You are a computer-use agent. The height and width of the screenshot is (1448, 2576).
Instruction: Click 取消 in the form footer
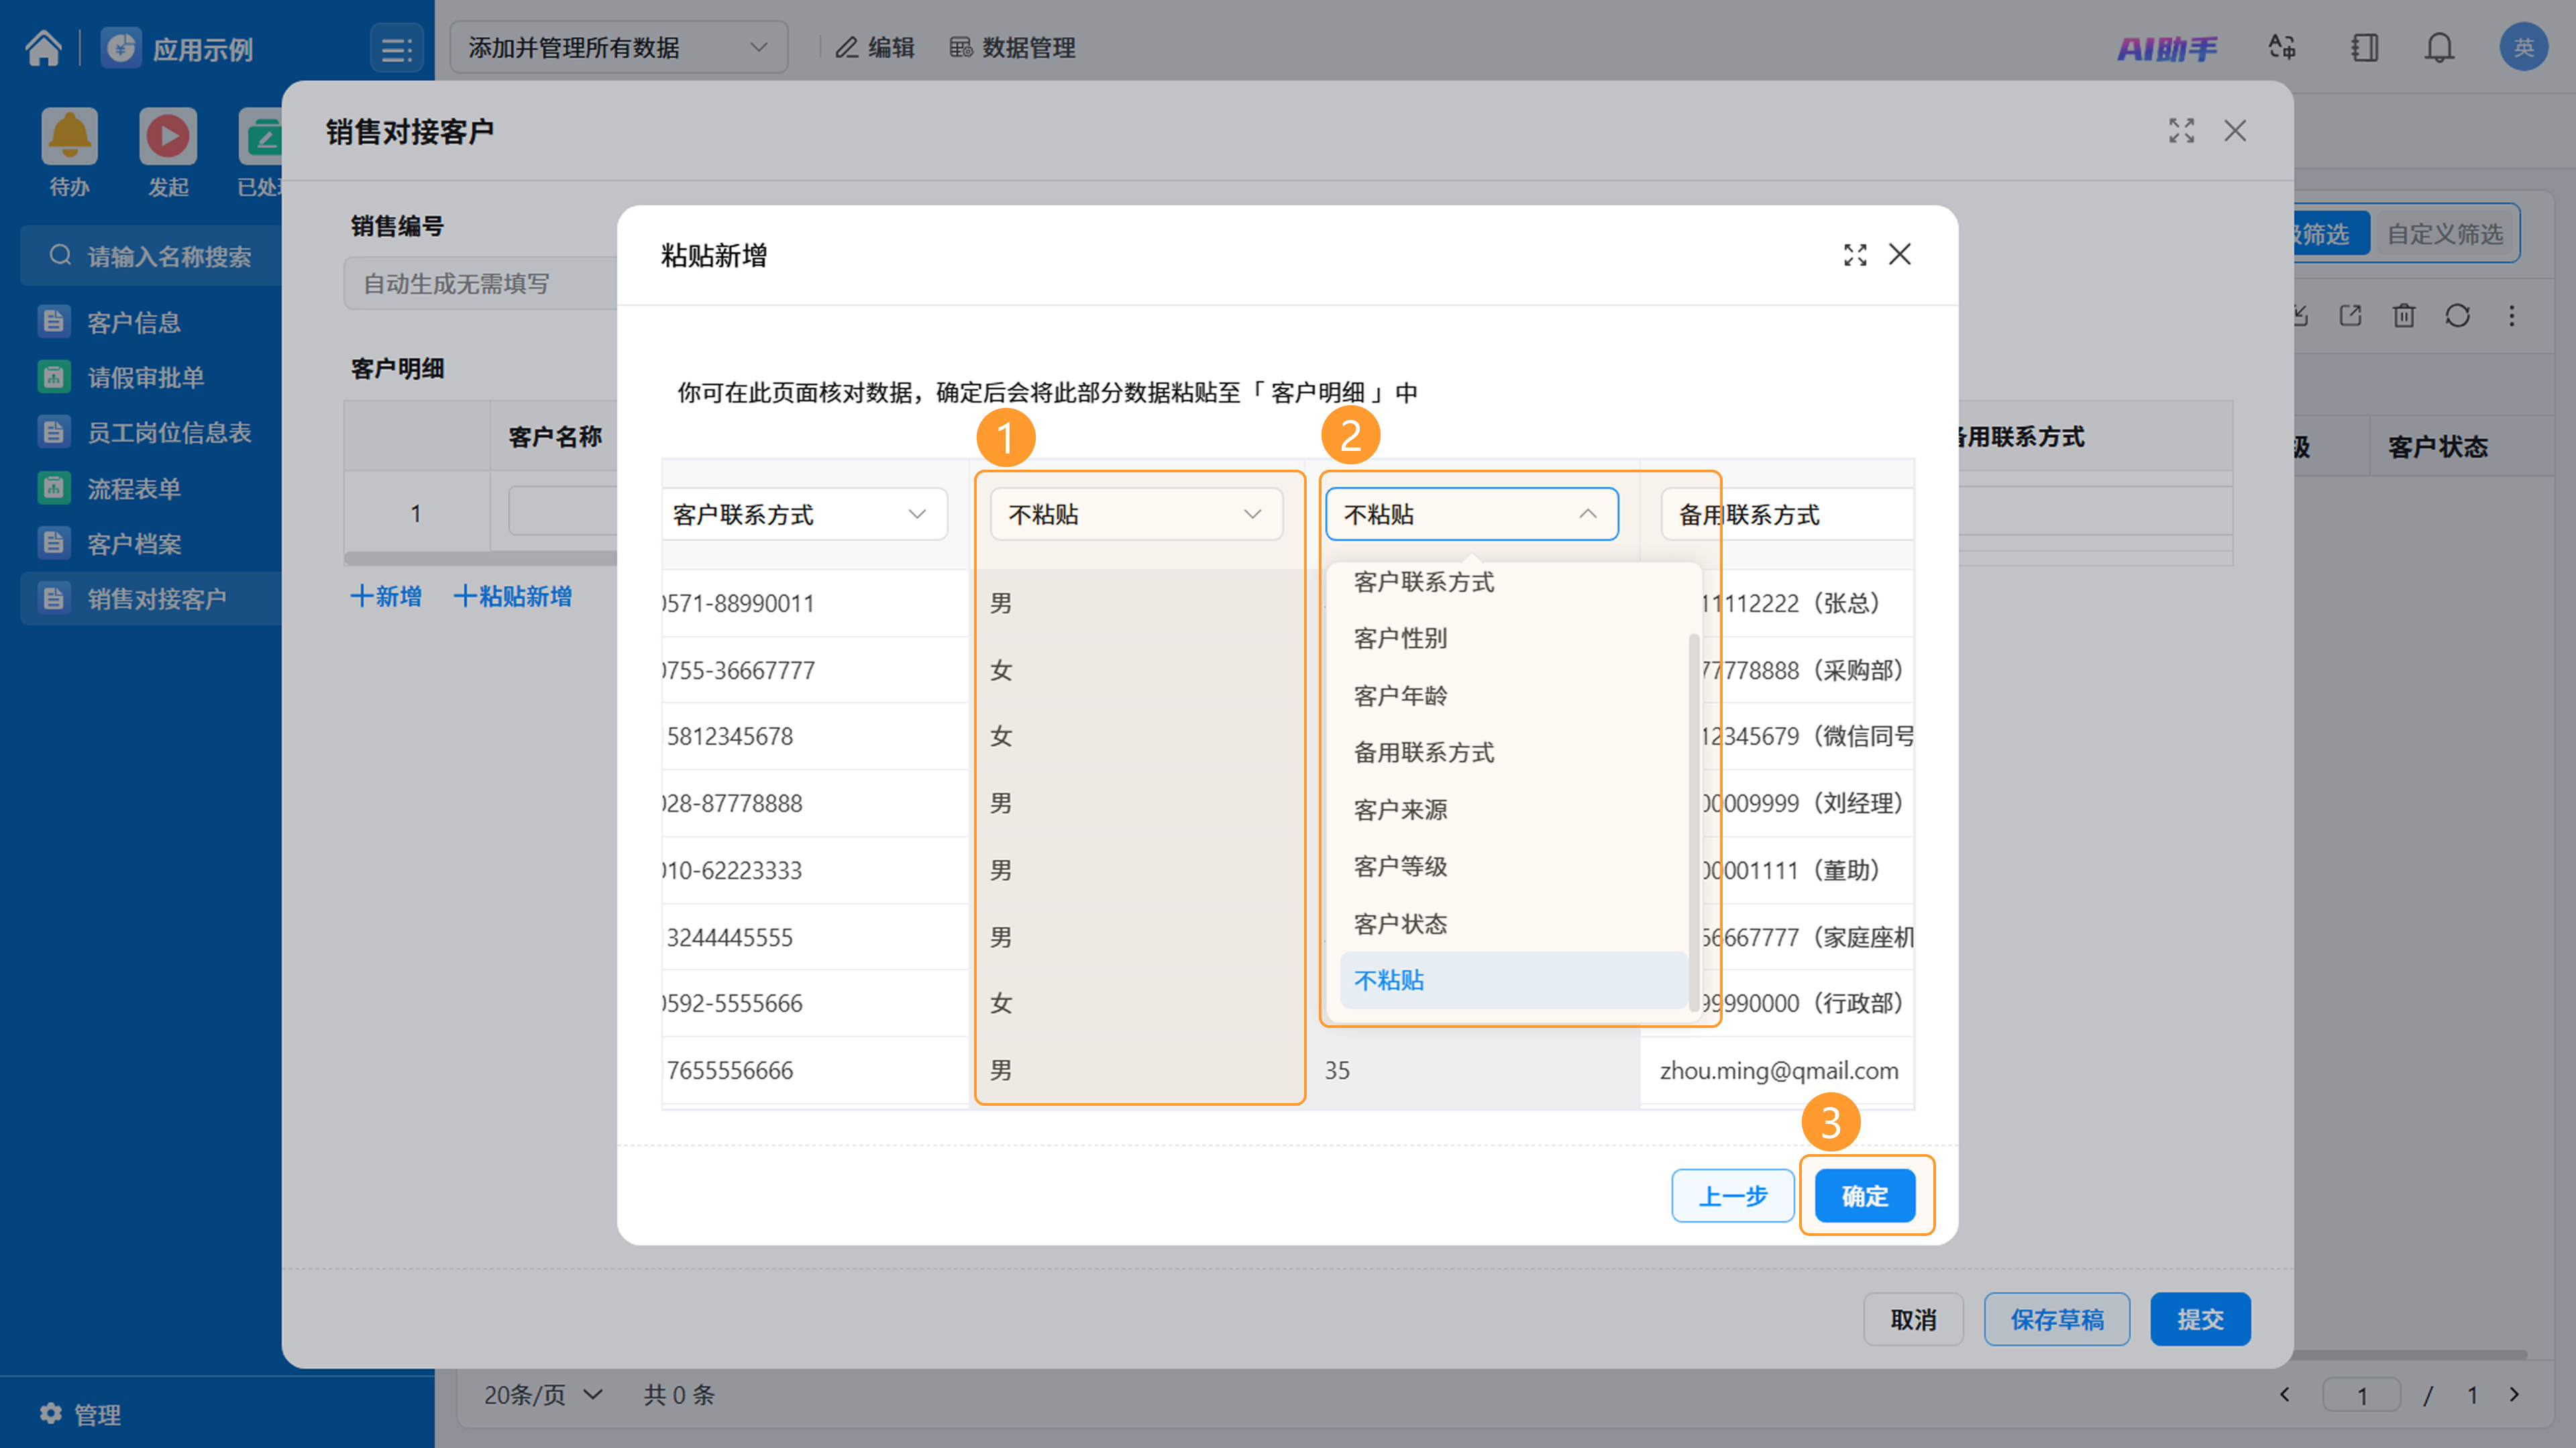pos(1913,1319)
